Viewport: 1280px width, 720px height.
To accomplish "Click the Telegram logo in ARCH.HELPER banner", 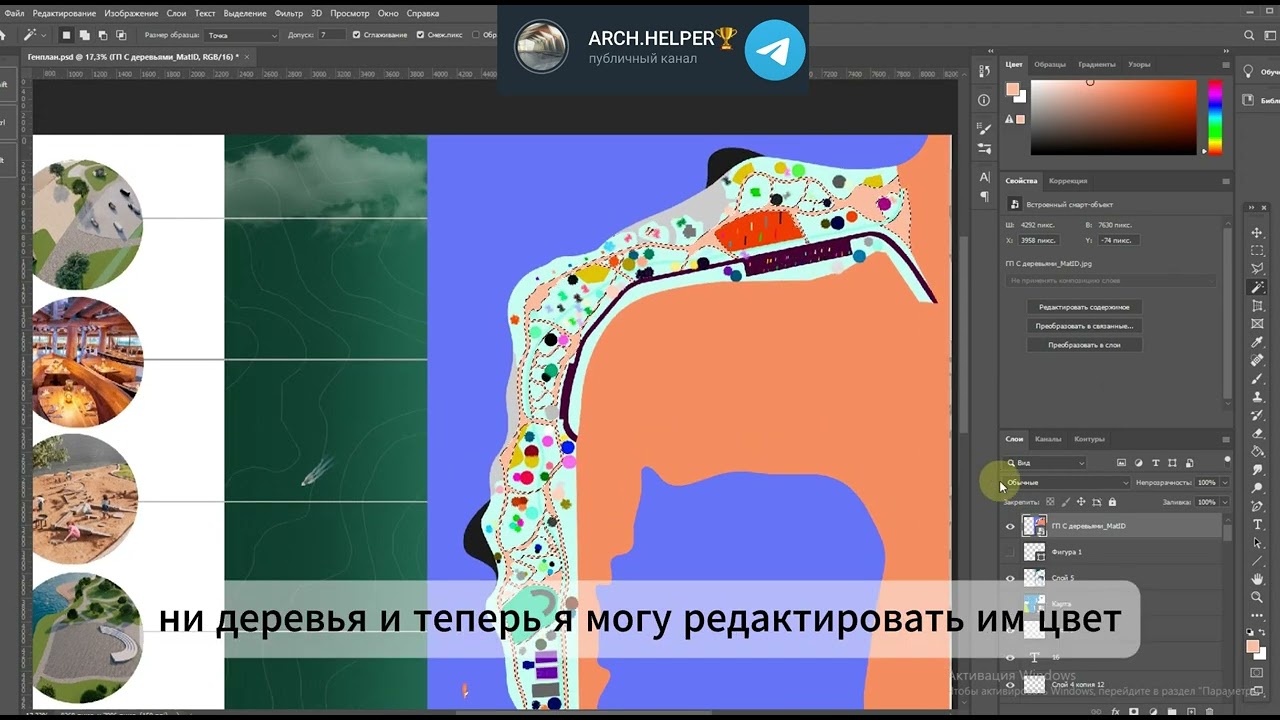I will point(775,50).
